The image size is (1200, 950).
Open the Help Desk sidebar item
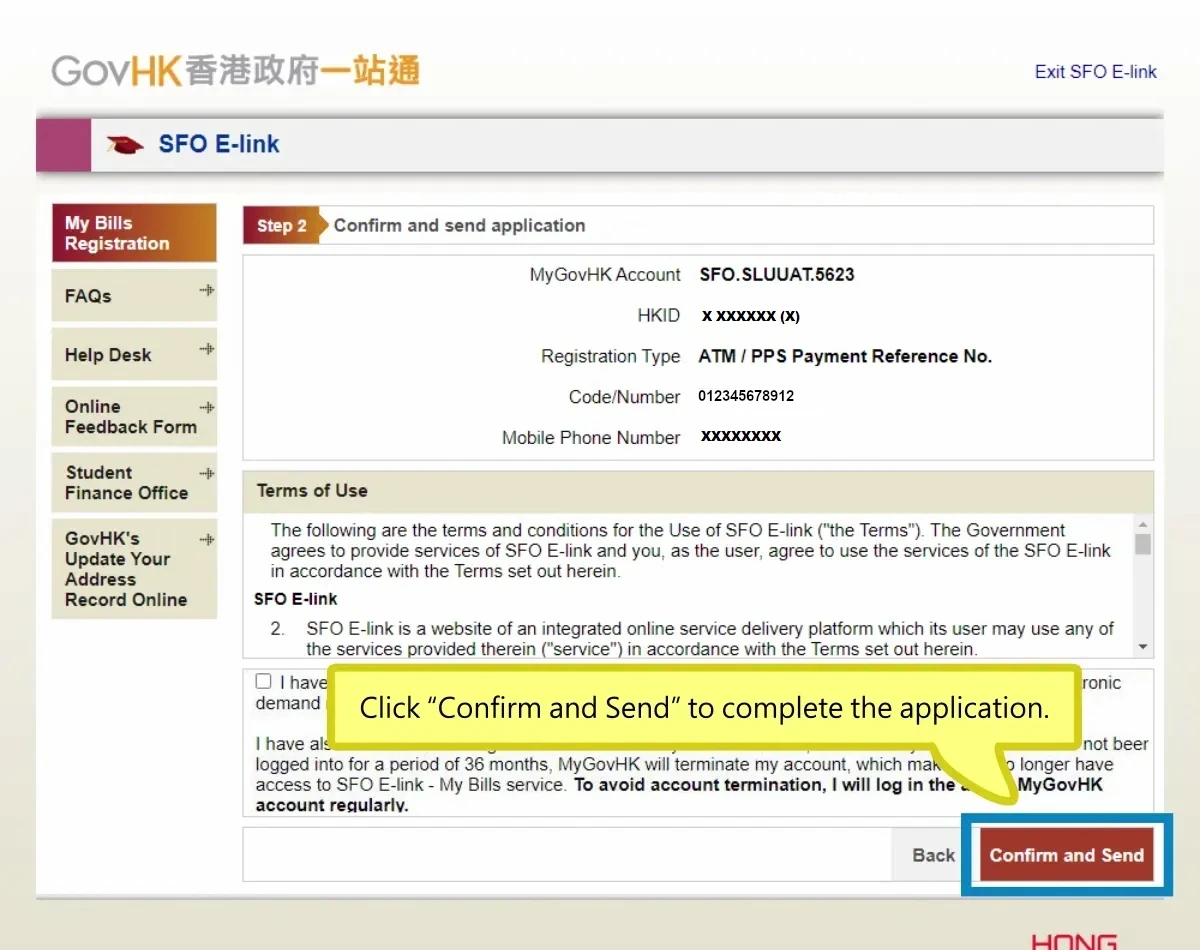[x=134, y=355]
